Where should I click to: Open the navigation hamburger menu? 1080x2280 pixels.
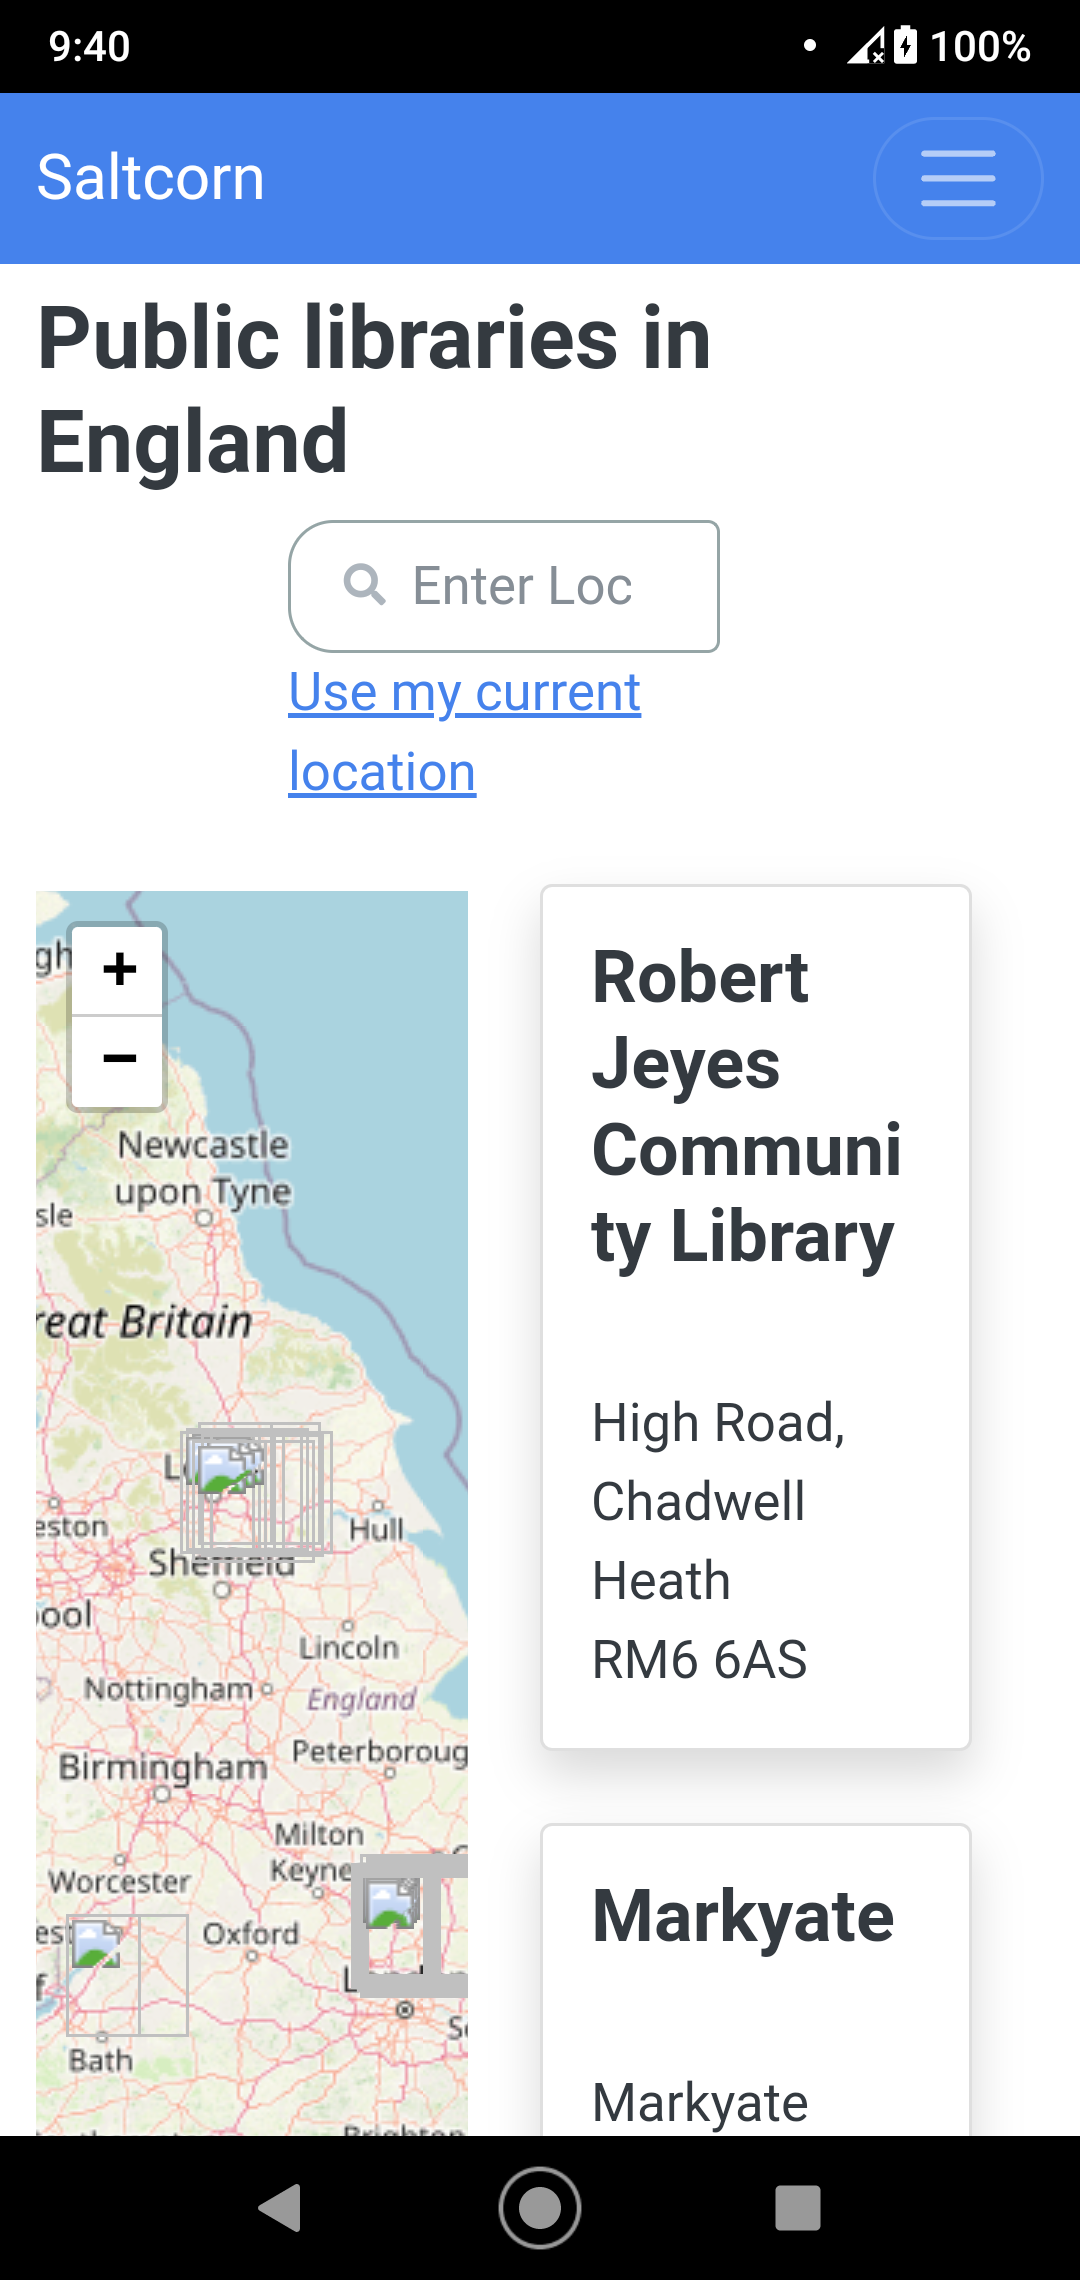(956, 177)
